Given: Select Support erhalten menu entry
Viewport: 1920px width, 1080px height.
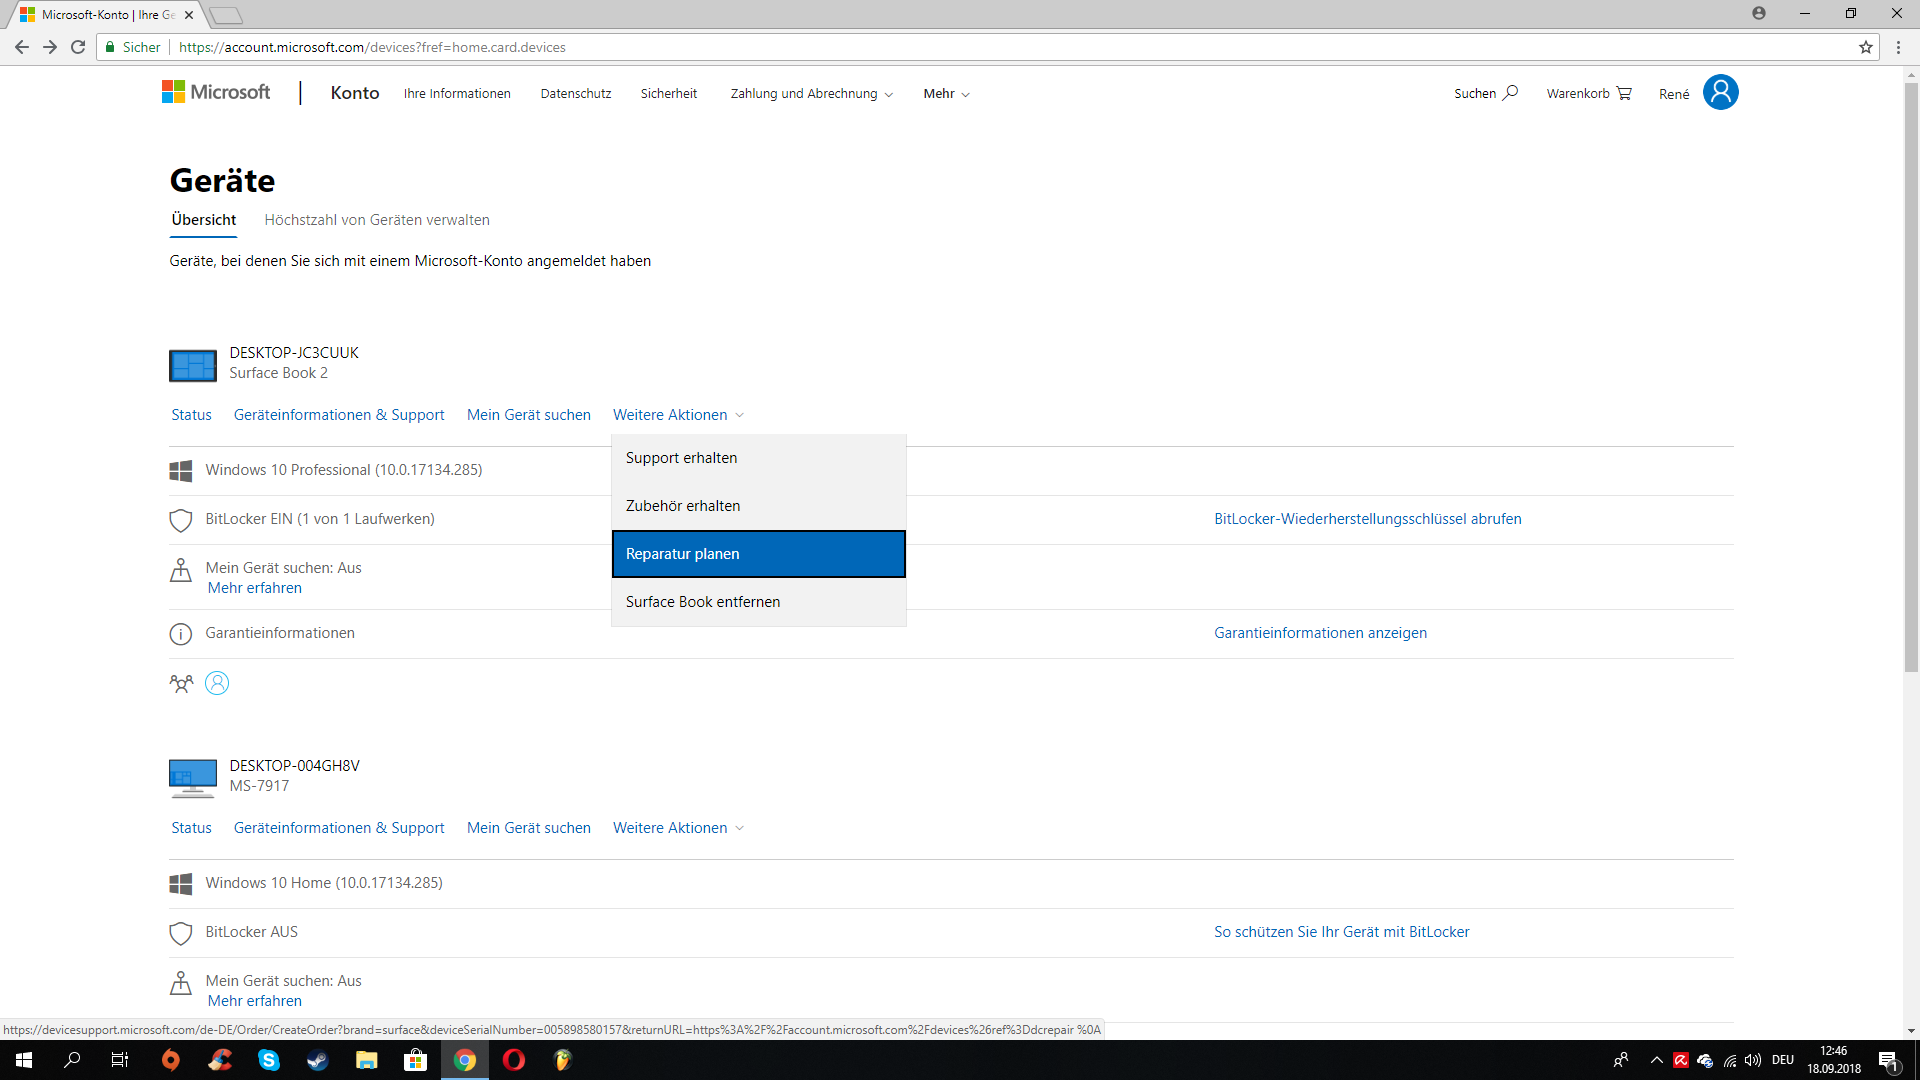Looking at the screenshot, I should click(x=759, y=458).
